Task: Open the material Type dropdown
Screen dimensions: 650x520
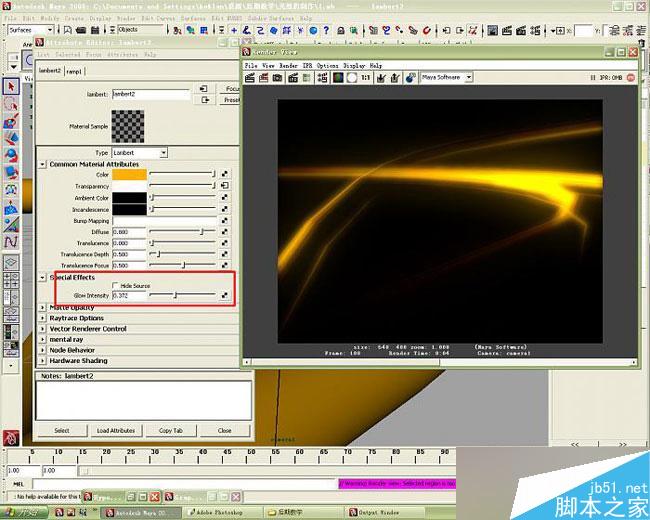Action: (139, 152)
